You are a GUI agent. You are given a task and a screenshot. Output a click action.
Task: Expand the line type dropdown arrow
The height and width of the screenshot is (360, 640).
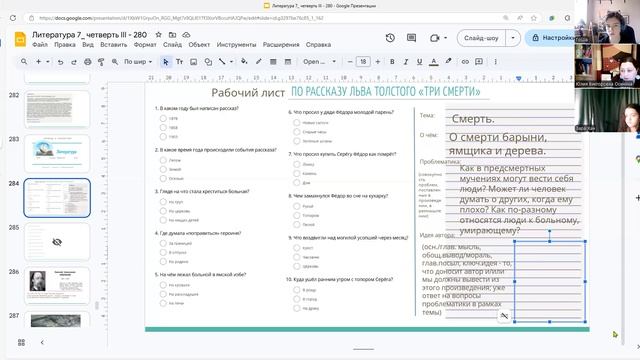pyautogui.click(x=231, y=62)
